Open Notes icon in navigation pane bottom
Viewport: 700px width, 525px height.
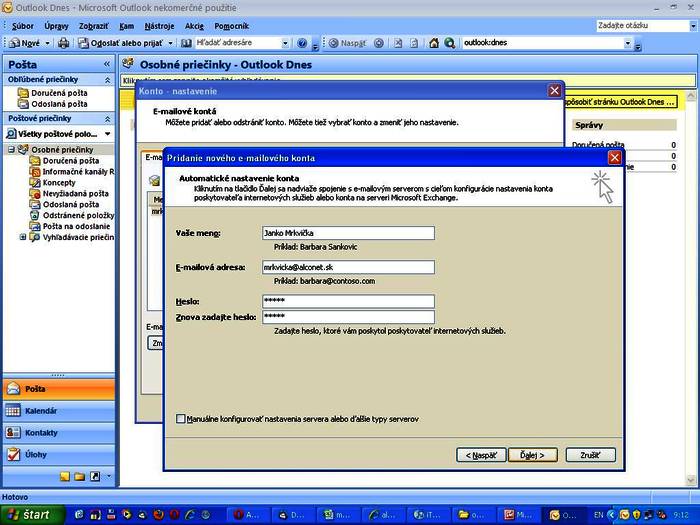(x=65, y=476)
